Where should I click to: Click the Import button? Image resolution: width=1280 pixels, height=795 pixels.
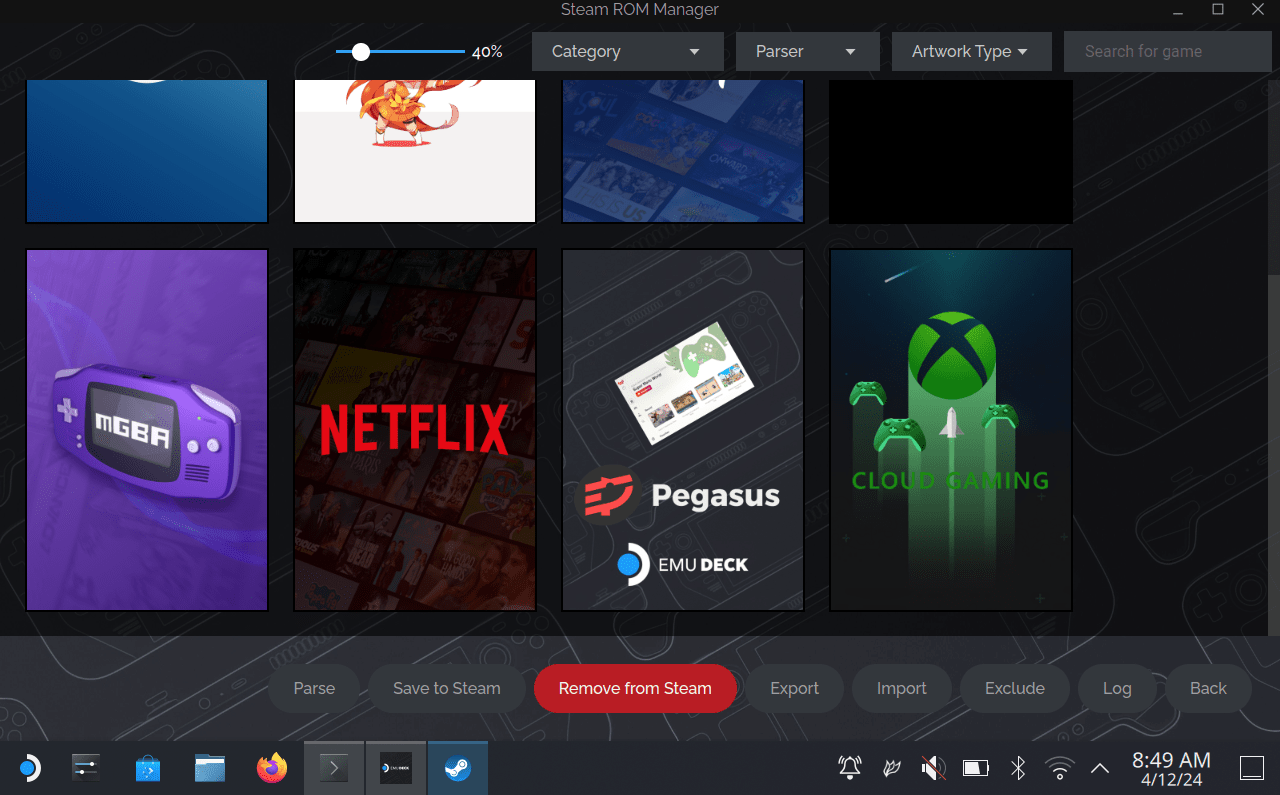[902, 688]
